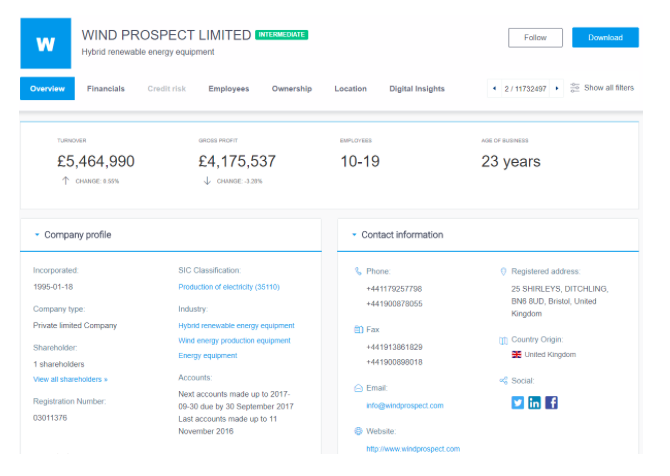The width and height of the screenshot is (670, 476).
Task: Click the website globe icon
Action: click(x=359, y=431)
